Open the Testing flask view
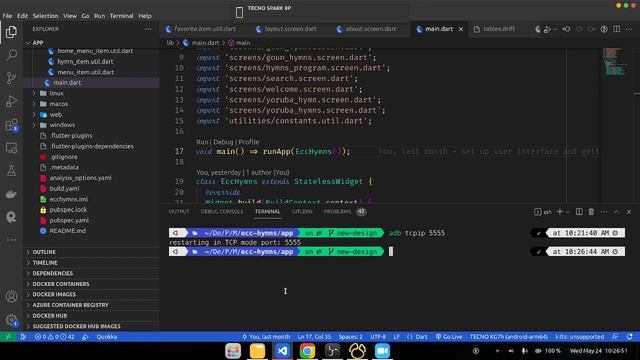 [11, 171]
